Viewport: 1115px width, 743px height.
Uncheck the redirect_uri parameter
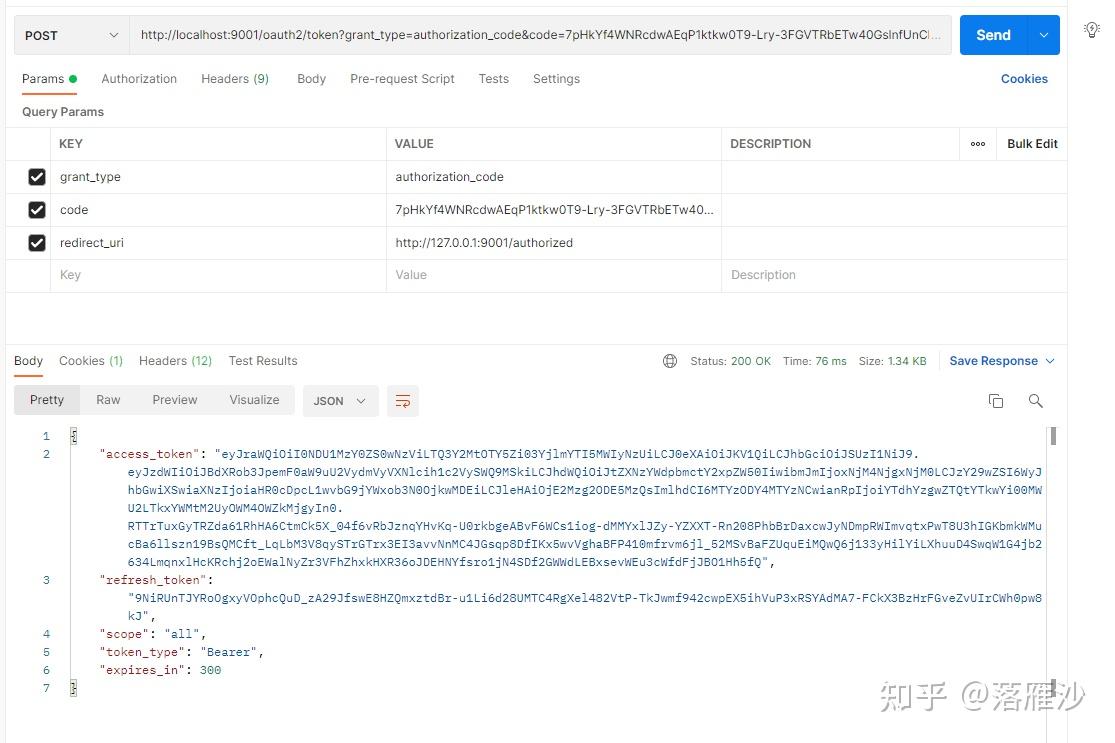point(37,243)
